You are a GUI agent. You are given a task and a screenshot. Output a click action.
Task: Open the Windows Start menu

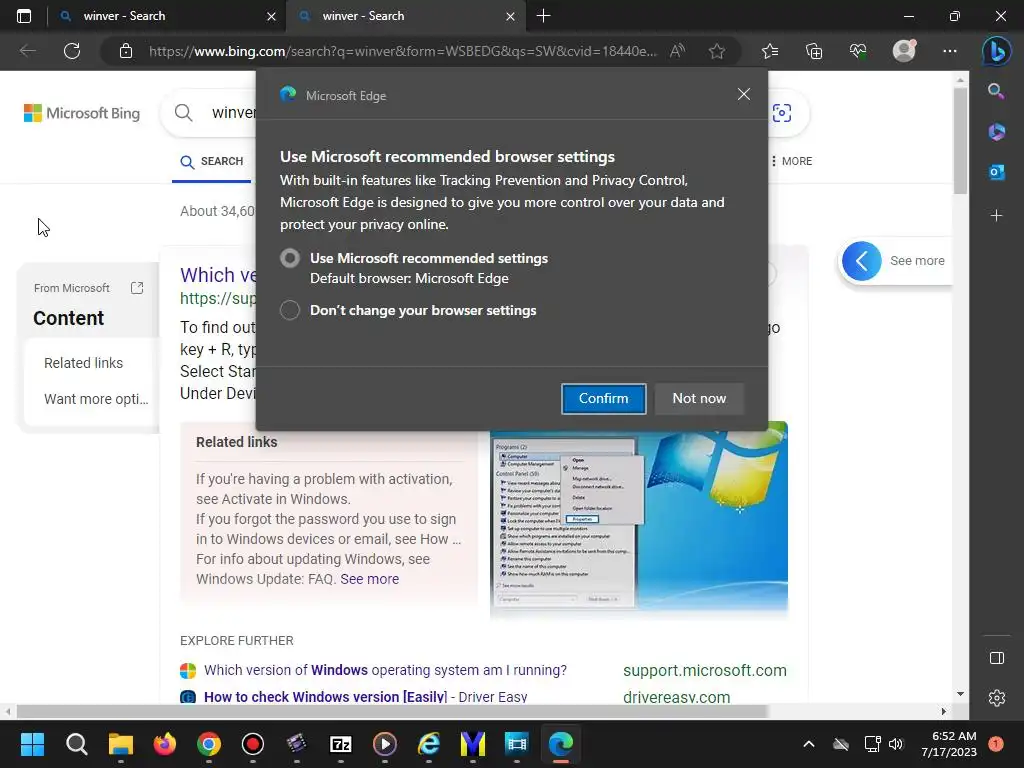click(32, 744)
